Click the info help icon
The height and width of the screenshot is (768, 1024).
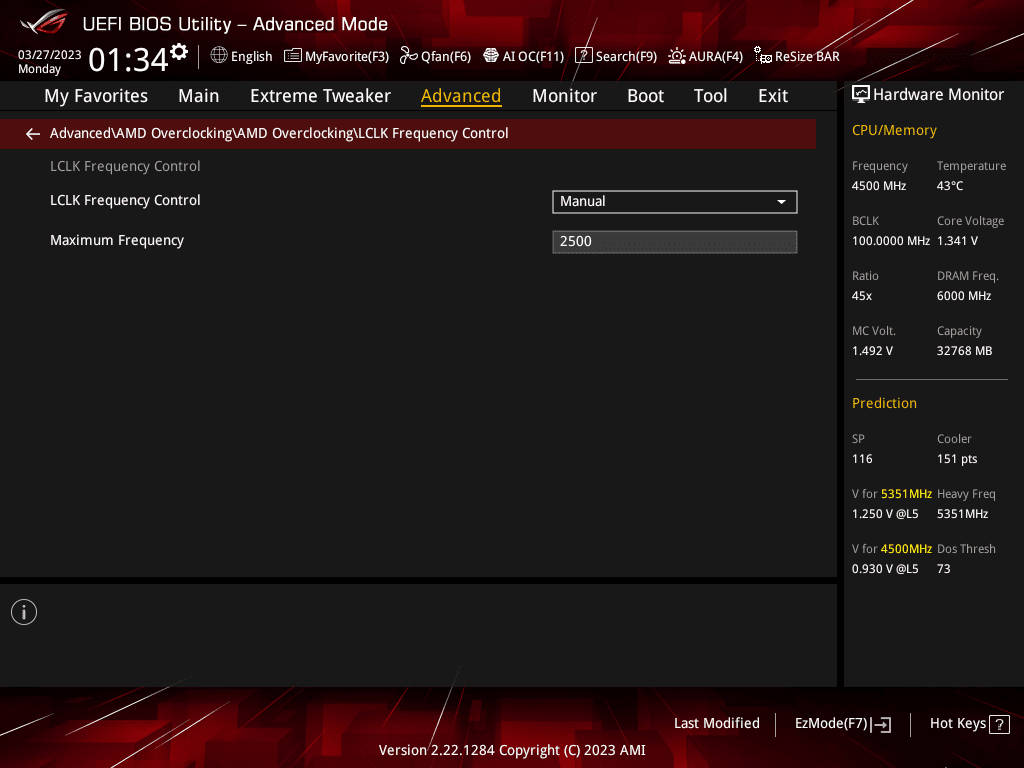(24, 612)
